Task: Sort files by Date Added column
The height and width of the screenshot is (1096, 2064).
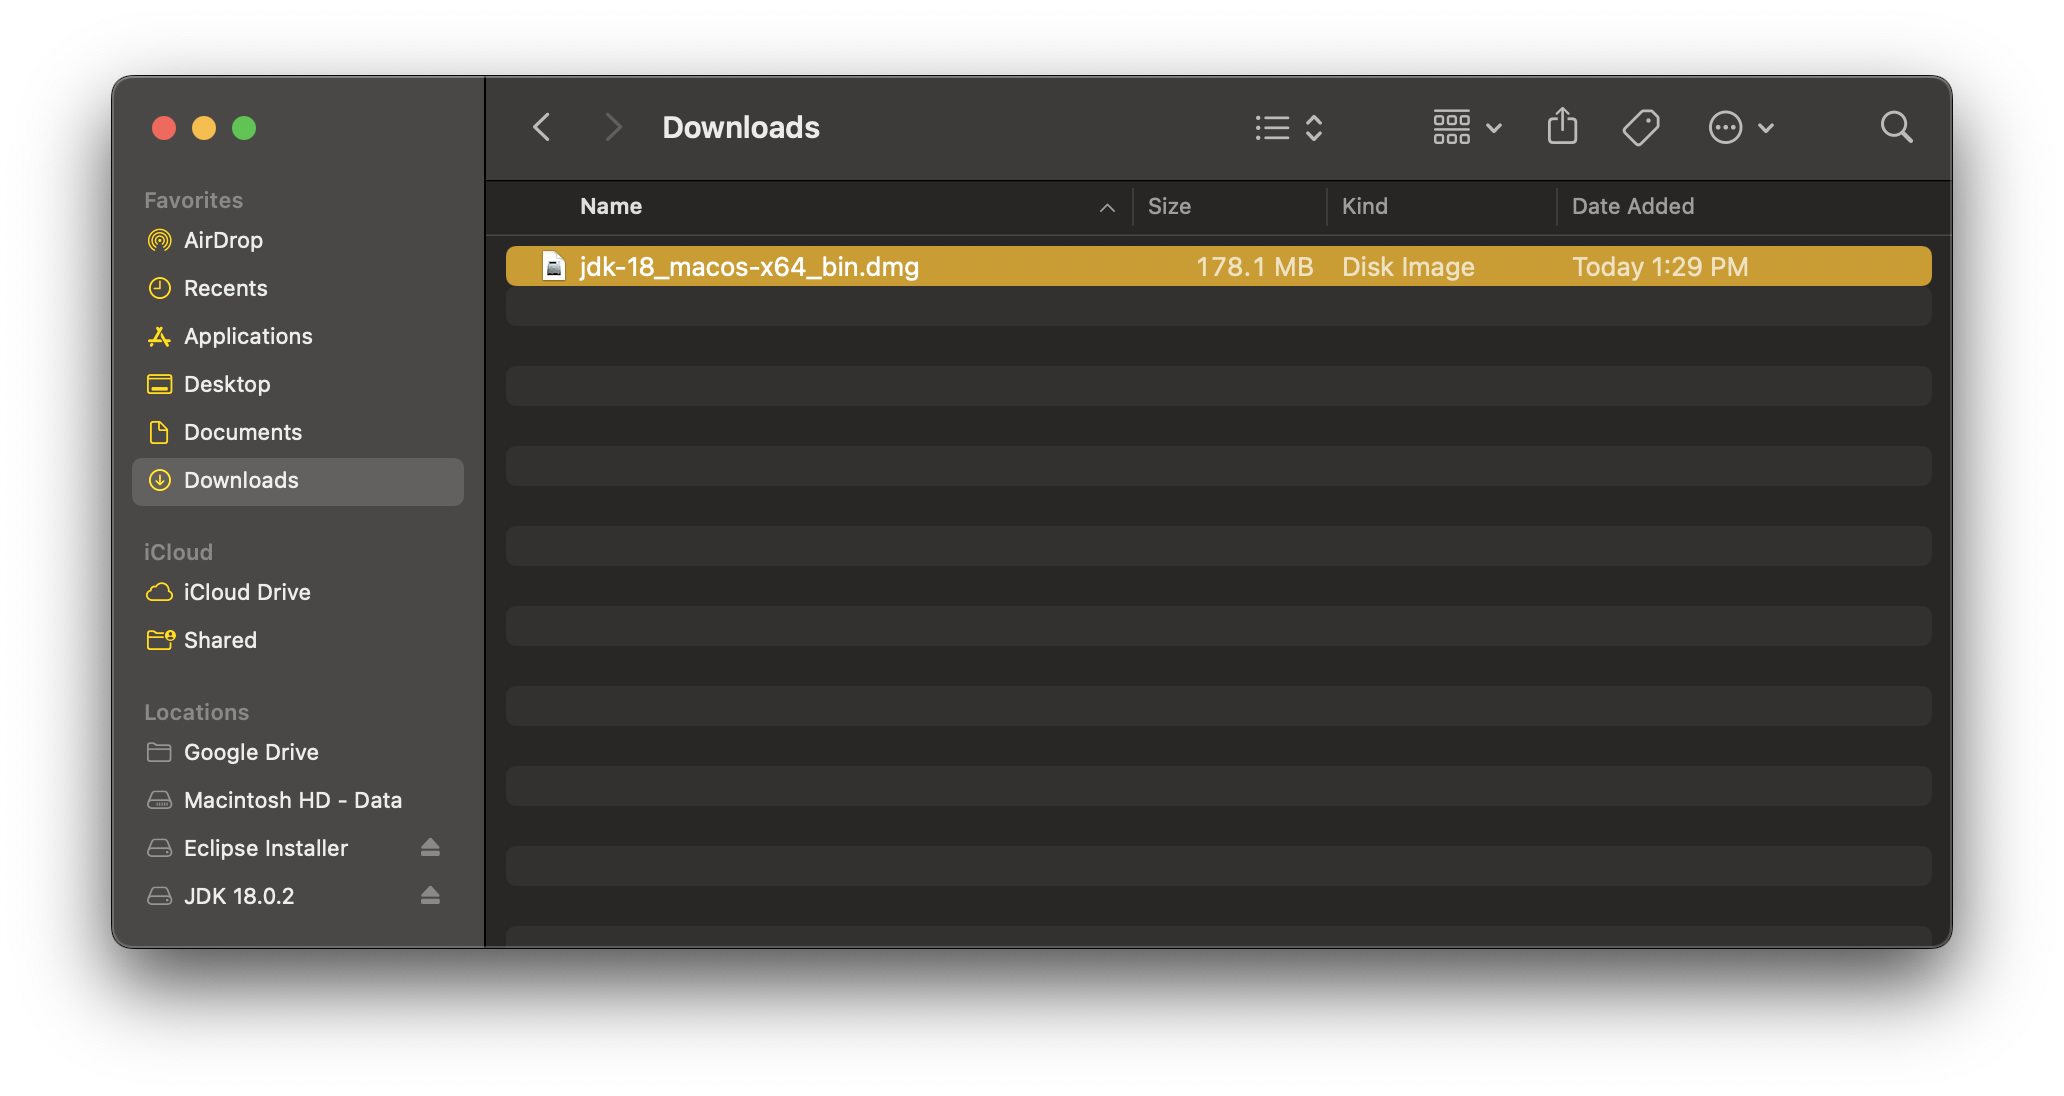Action: point(1632,206)
